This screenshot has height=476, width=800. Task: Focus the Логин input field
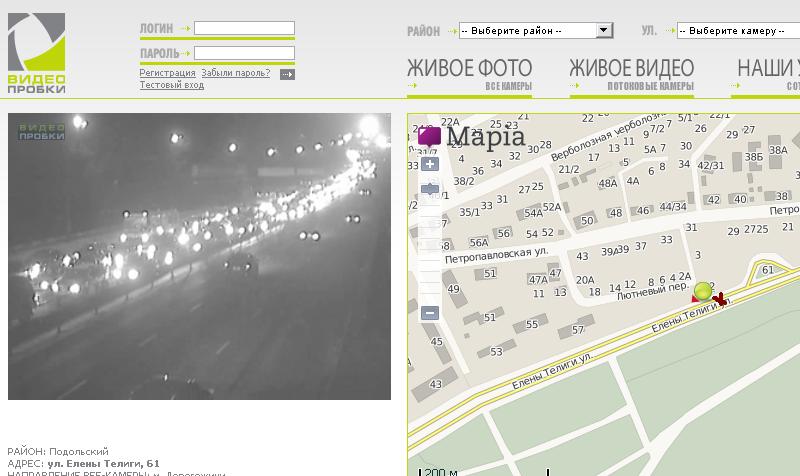[244, 28]
